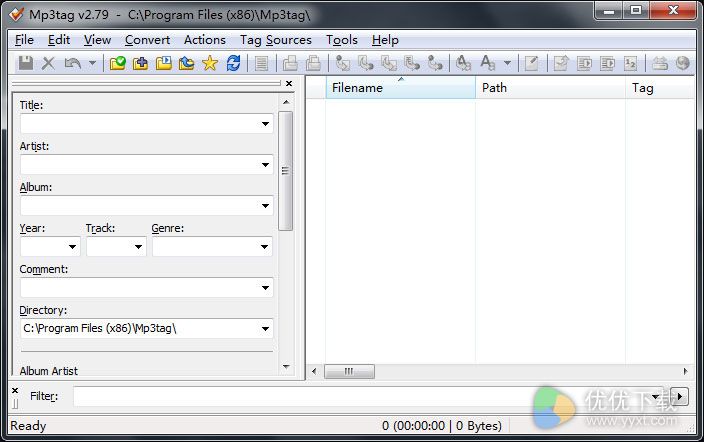Click the tag panel vertical scrollbar thumb
The image size is (704, 442).
coord(285,171)
